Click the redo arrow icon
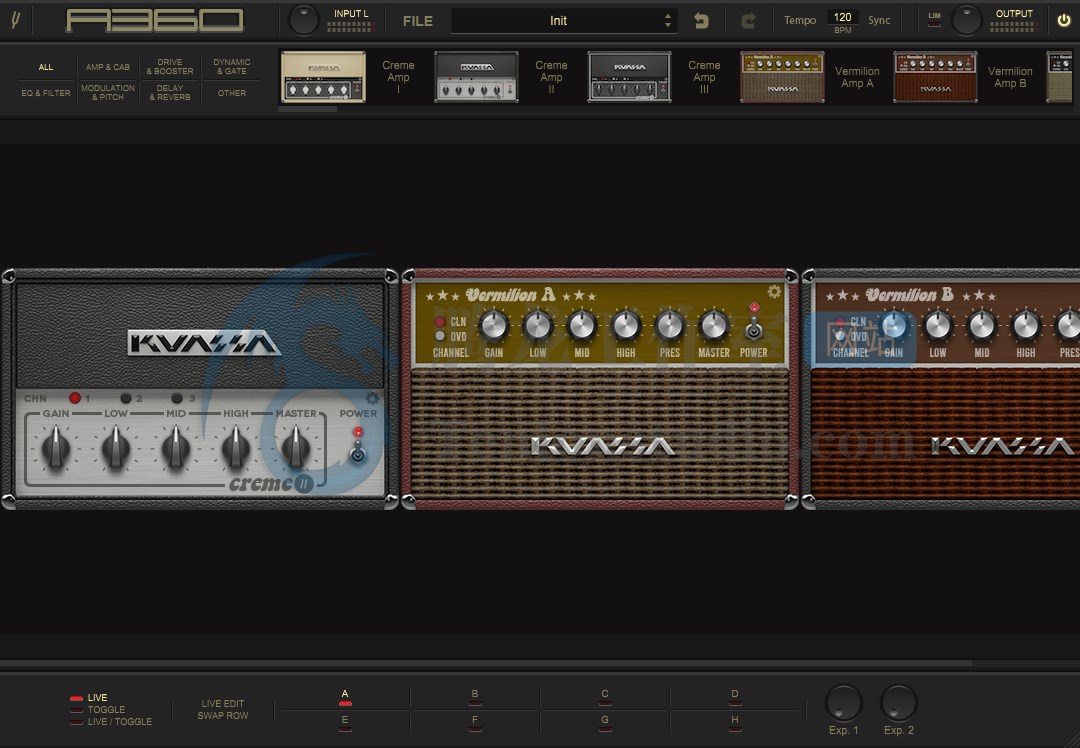Screen dimensions: 1080x748 click(x=748, y=21)
